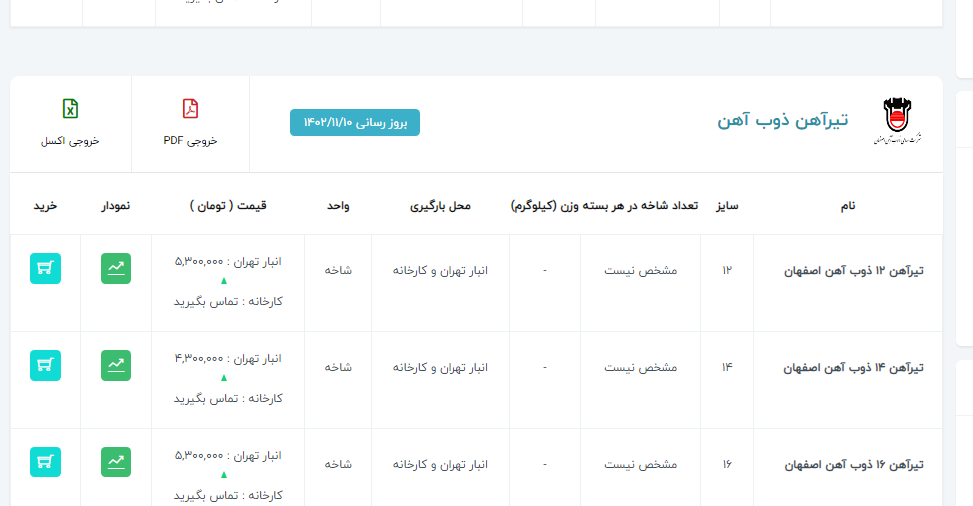Open price chart for تیرآهن ۱۶ row

[116, 462]
